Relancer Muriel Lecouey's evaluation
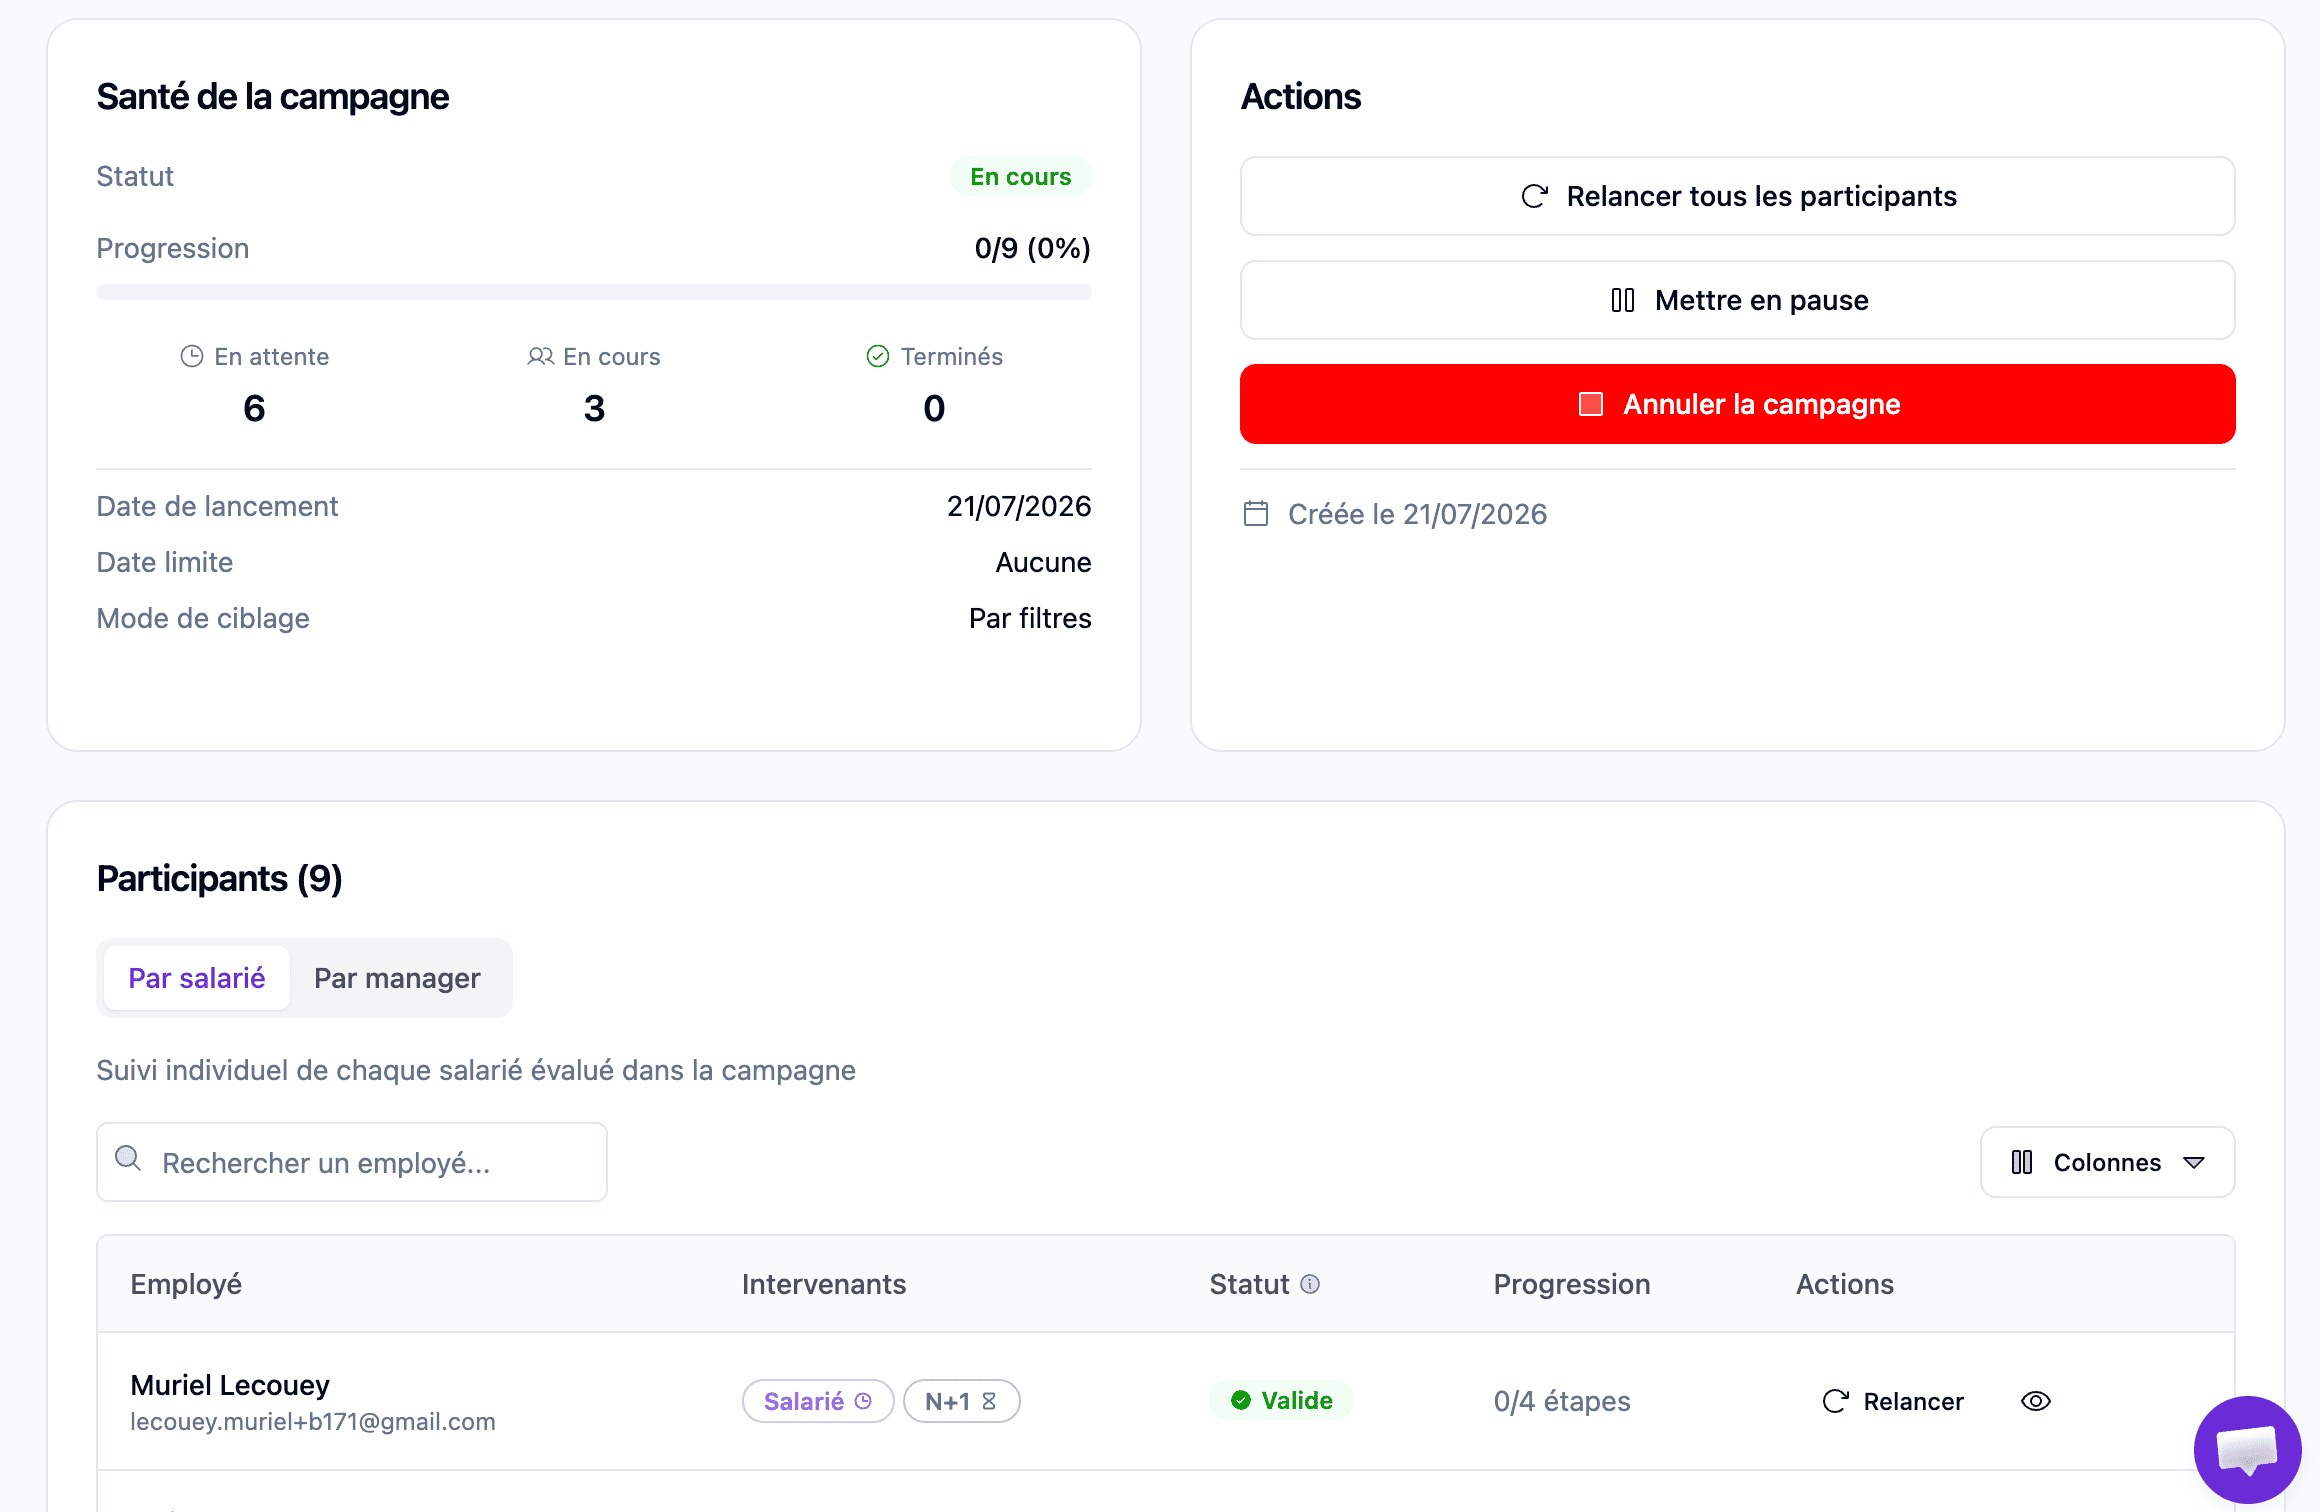 coord(1893,1401)
